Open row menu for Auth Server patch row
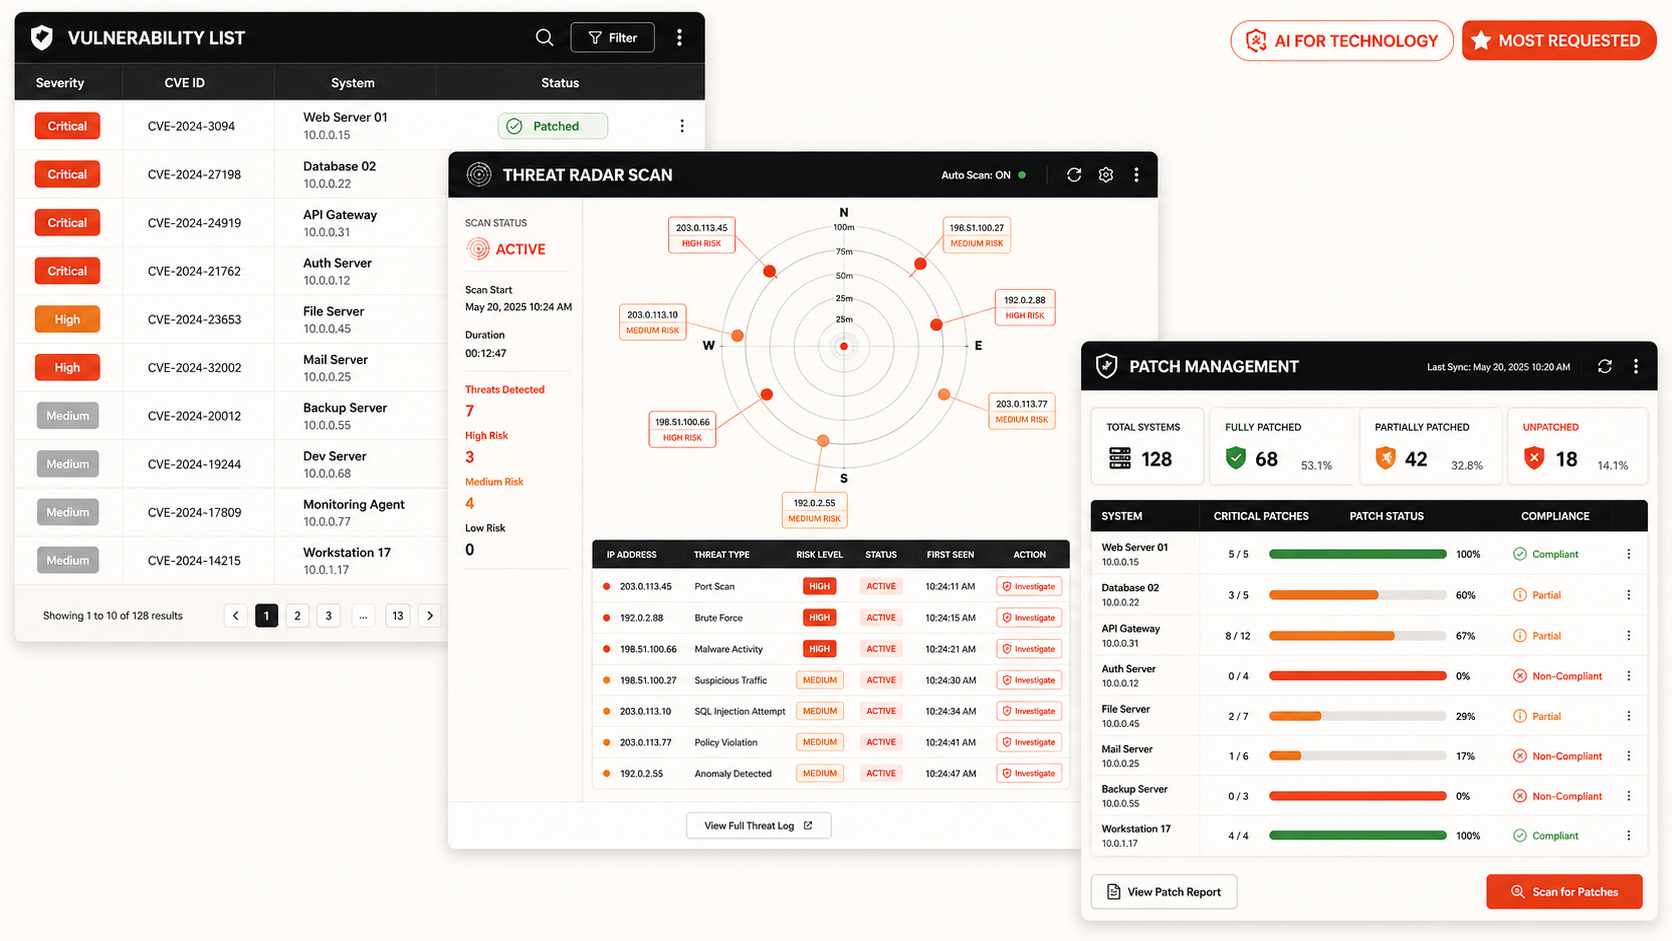The height and width of the screenshot is (941, 1672). tap(1628, 676)
